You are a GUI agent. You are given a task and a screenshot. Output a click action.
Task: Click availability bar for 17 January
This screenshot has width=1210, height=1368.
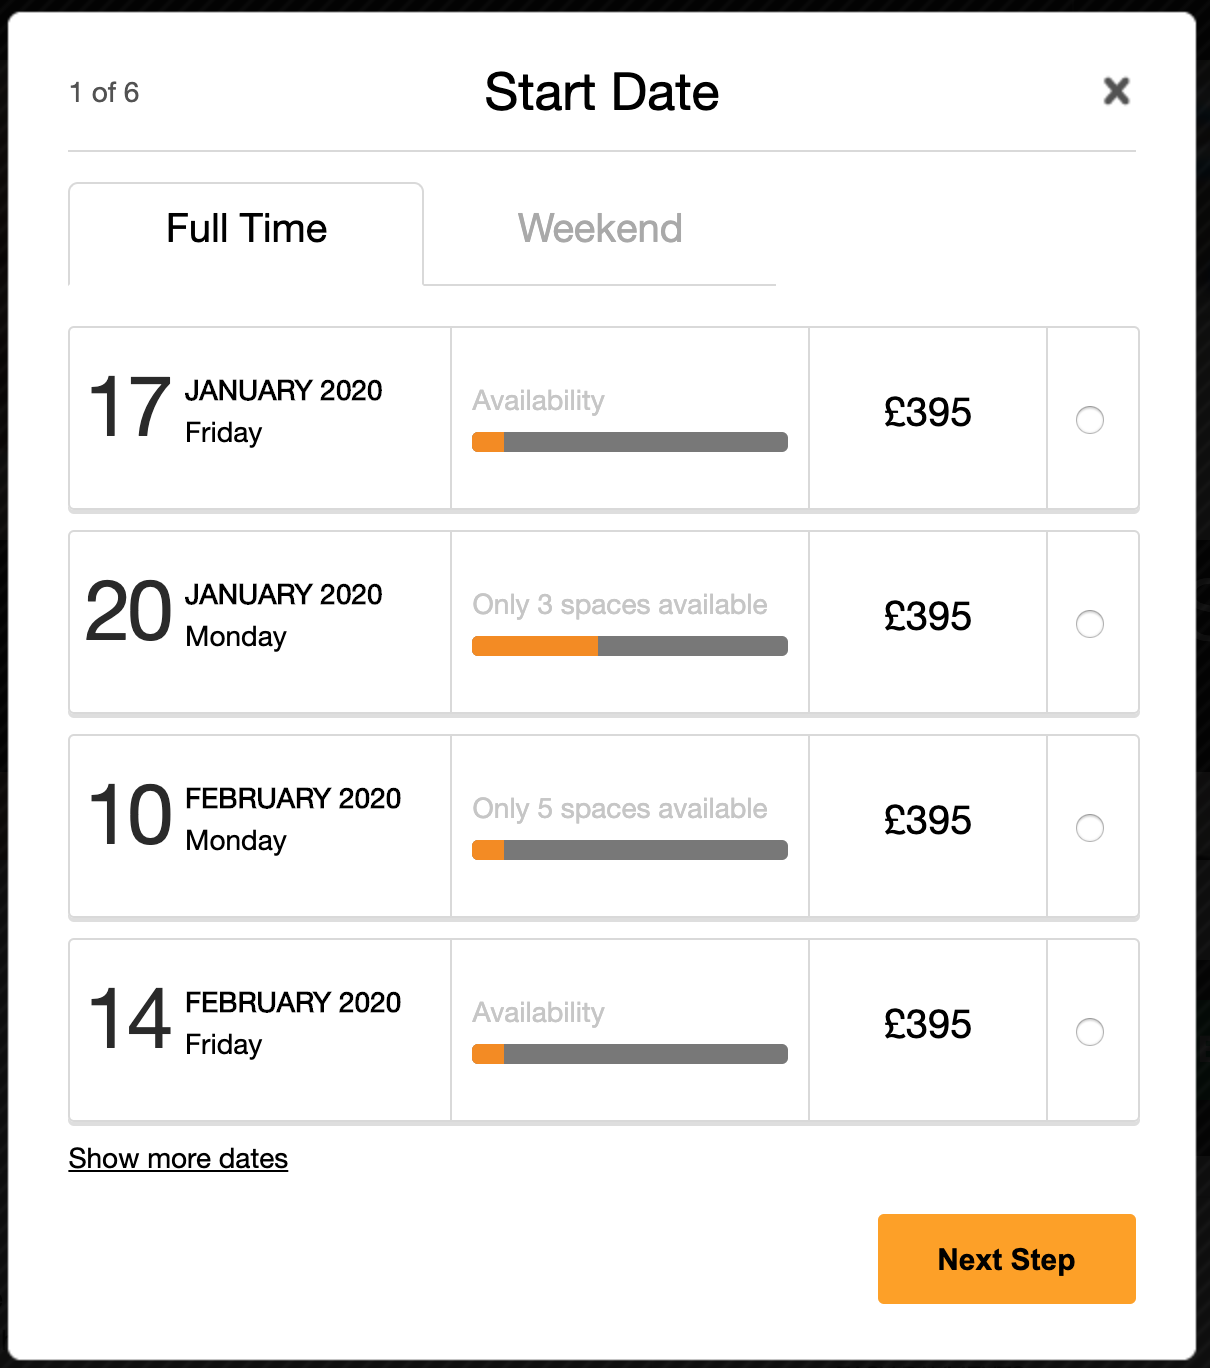630,442
